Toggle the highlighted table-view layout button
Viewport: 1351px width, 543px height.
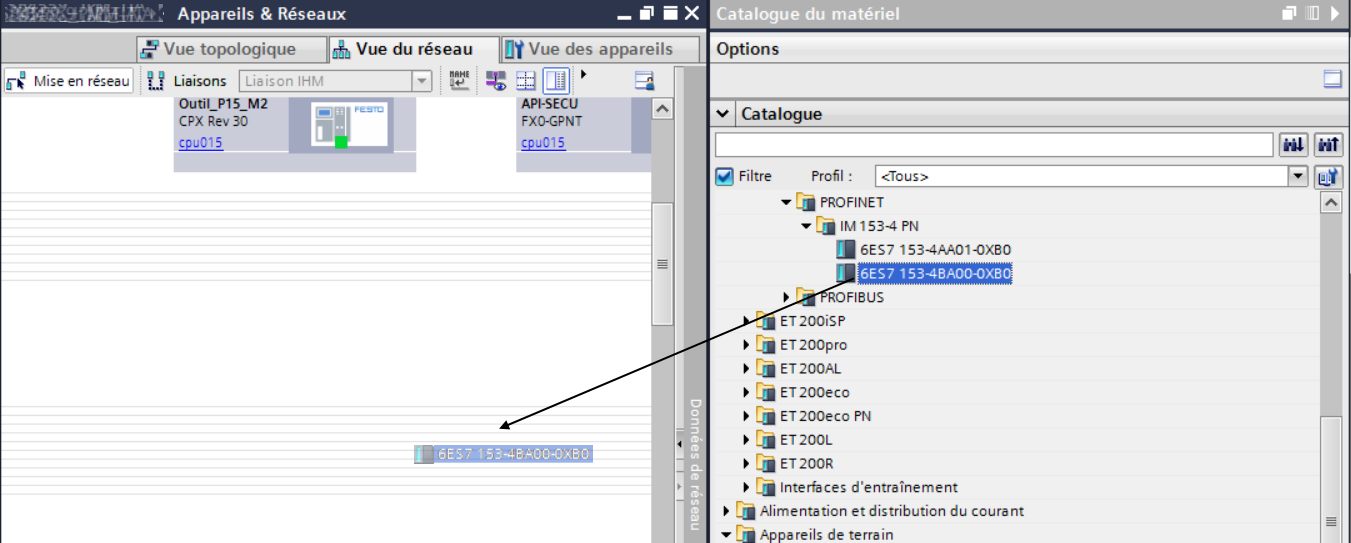coord(556,81)
